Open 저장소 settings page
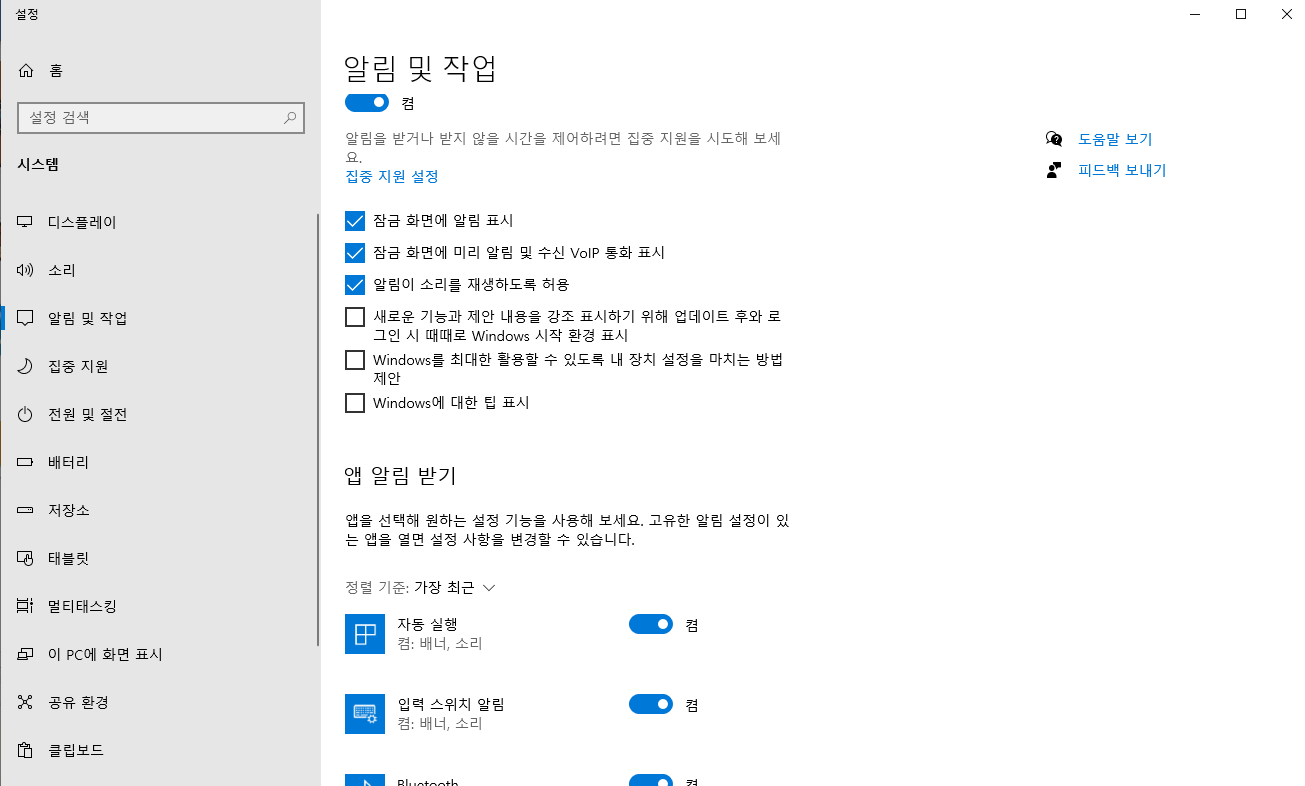 [x=160, y=510]
